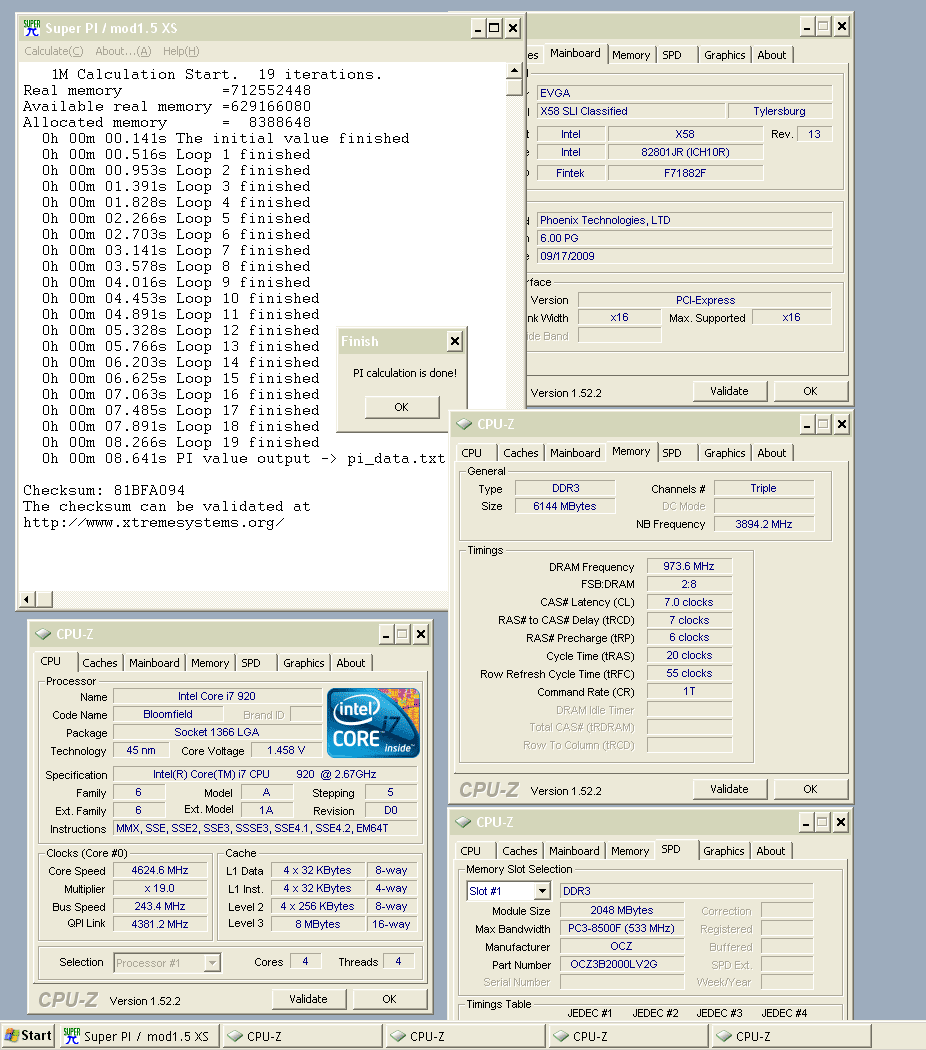The width and height of the screenshot is (926, 1050).
Task: Open Mainboard tab in window showing Core Speed
Action: 154,663
